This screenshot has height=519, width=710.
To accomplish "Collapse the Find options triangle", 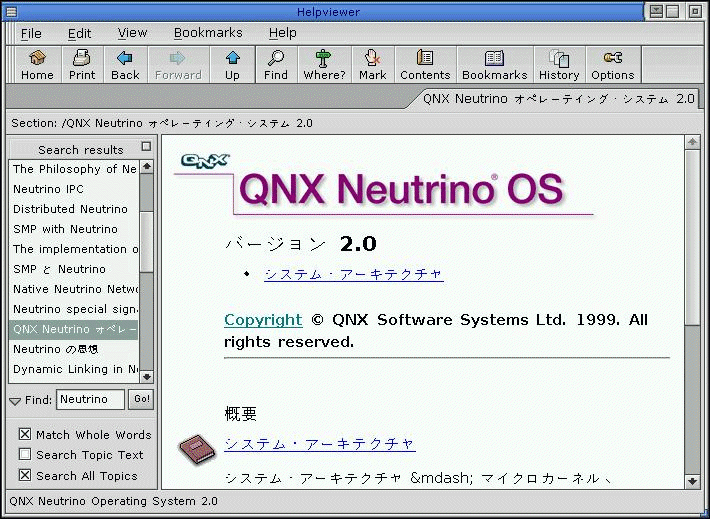I will [15, 401].
